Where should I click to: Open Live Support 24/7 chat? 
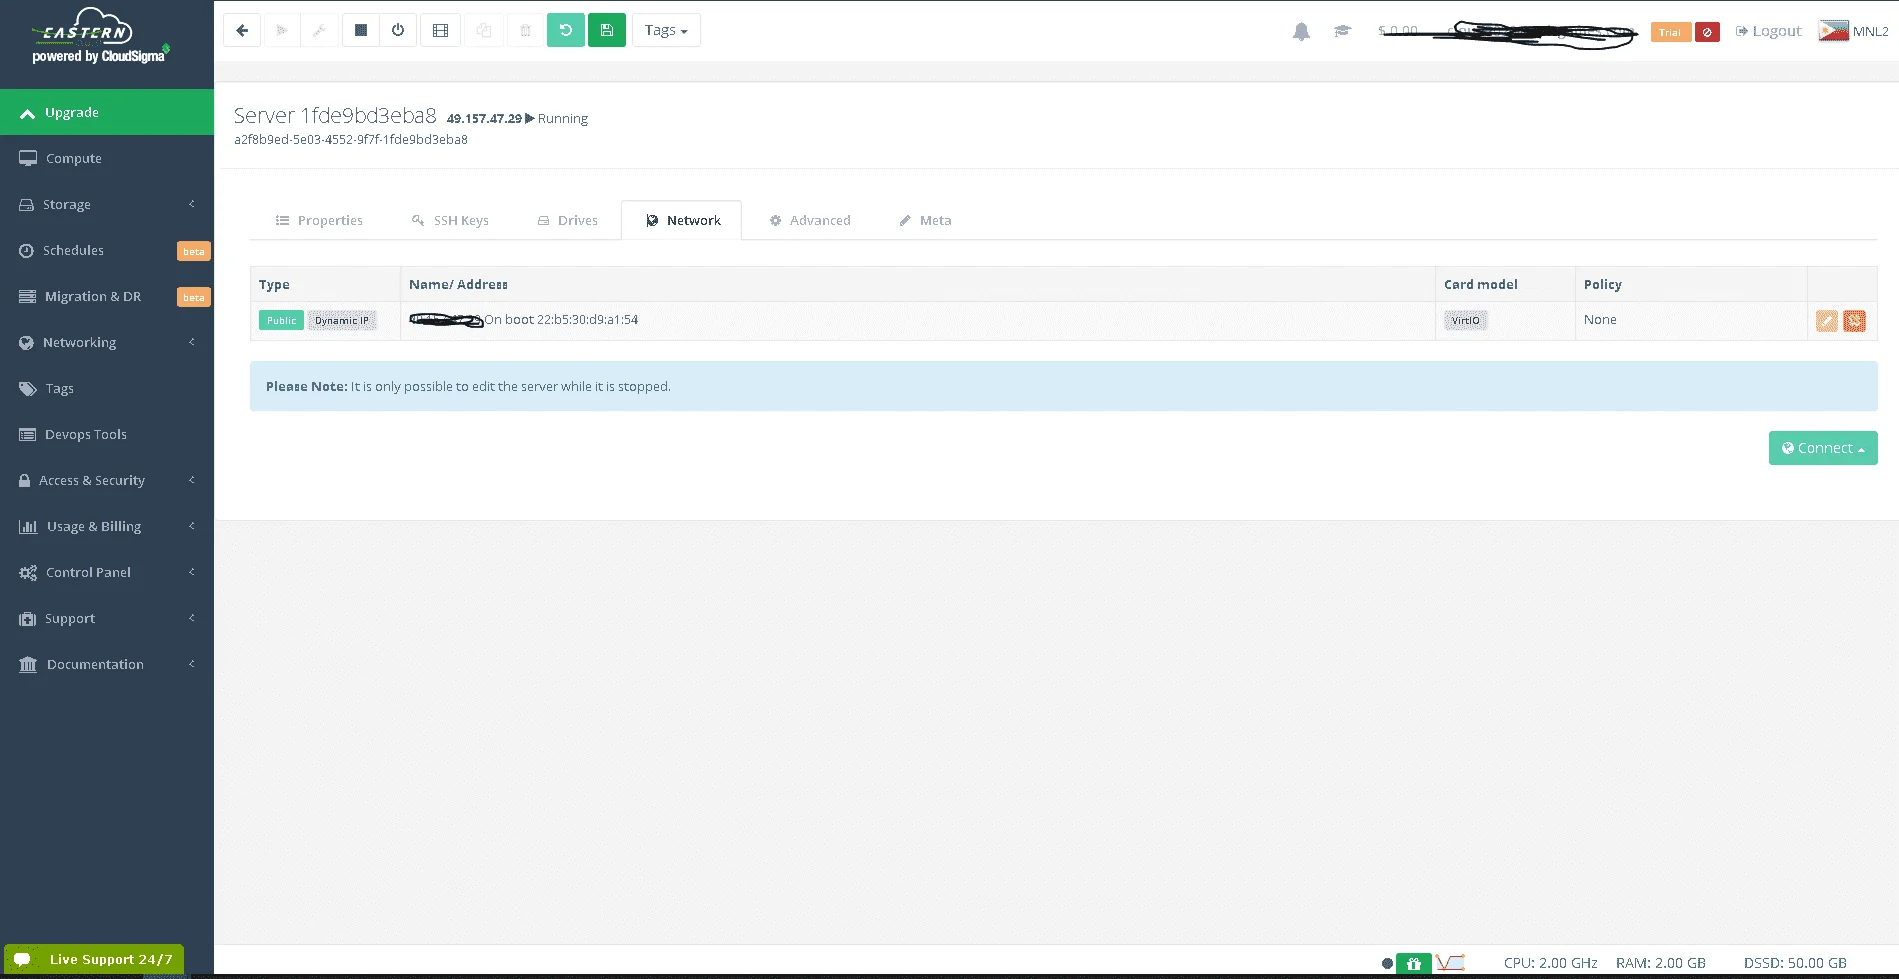coord(94,959)
